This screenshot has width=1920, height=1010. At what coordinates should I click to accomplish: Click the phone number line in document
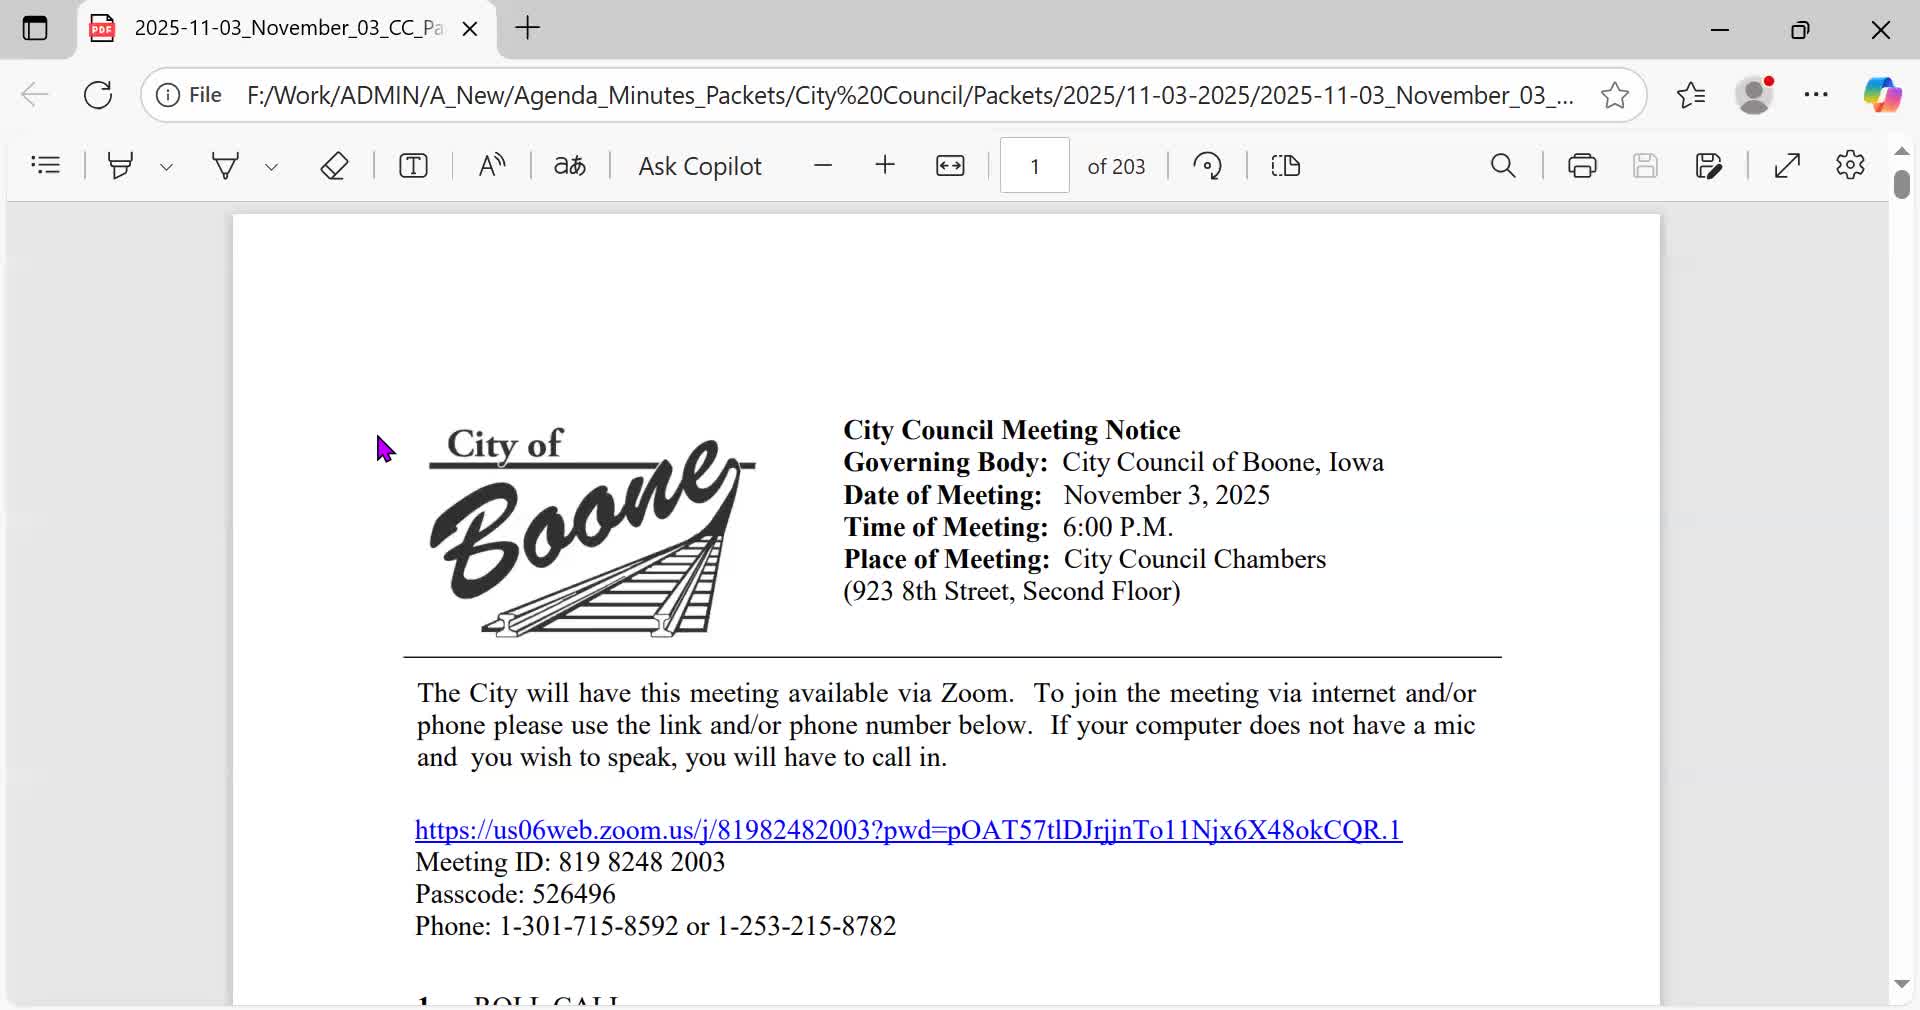pos(655,926)
